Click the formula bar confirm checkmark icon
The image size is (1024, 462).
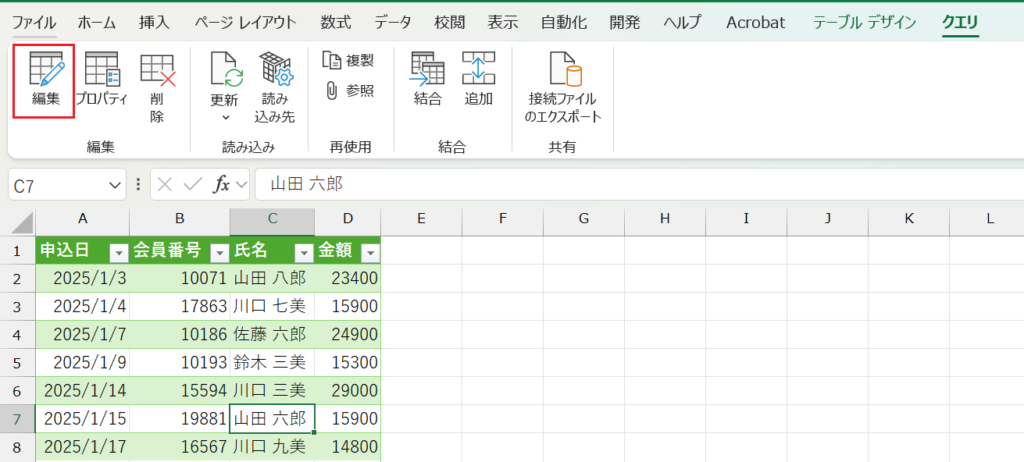pyautogui.click(x=193, y=186)
